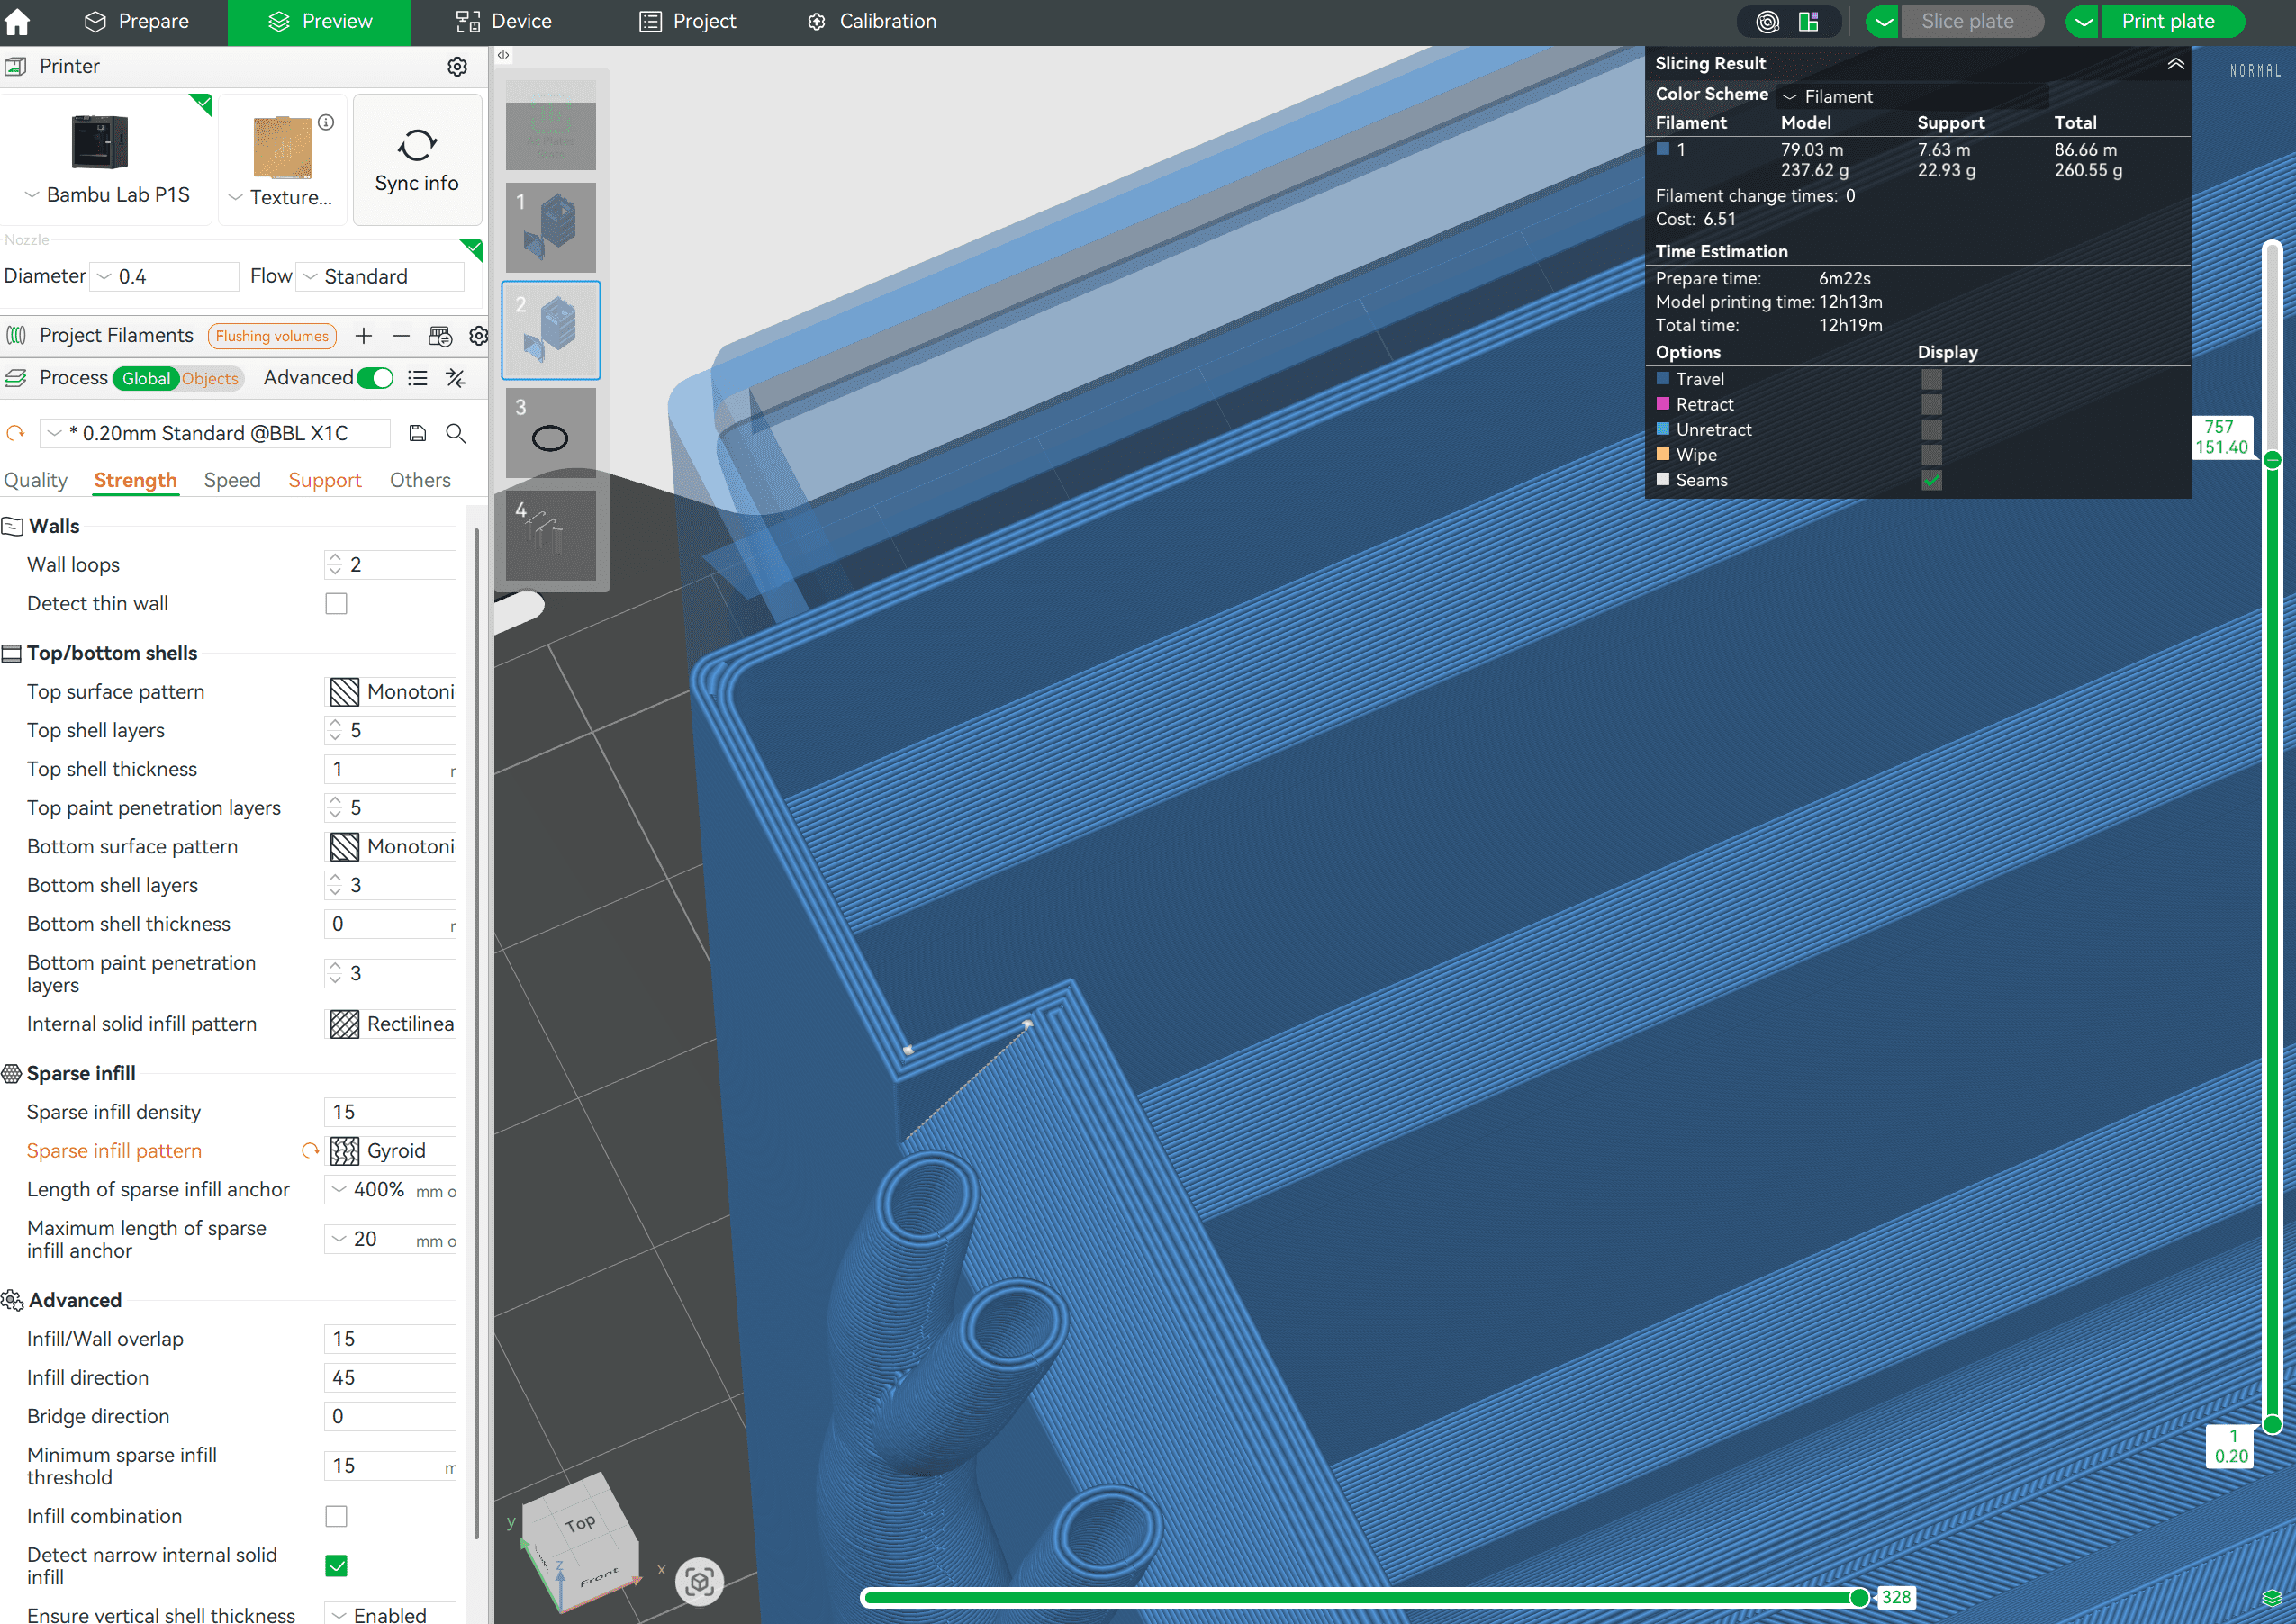Reset the Sparse infill pattern value
This screenshot has width=2296, height=1624.
310,1151
